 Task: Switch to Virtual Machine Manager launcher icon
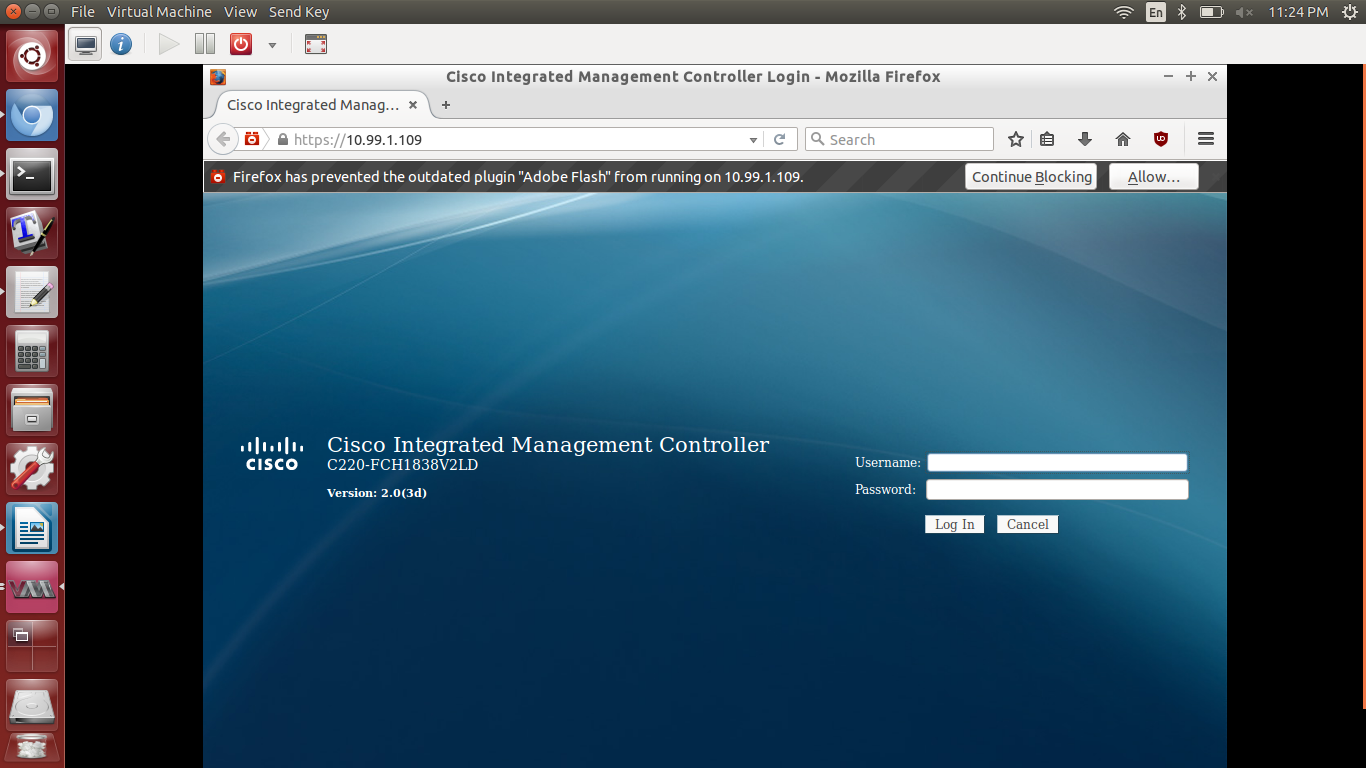(x=32, y=588)
